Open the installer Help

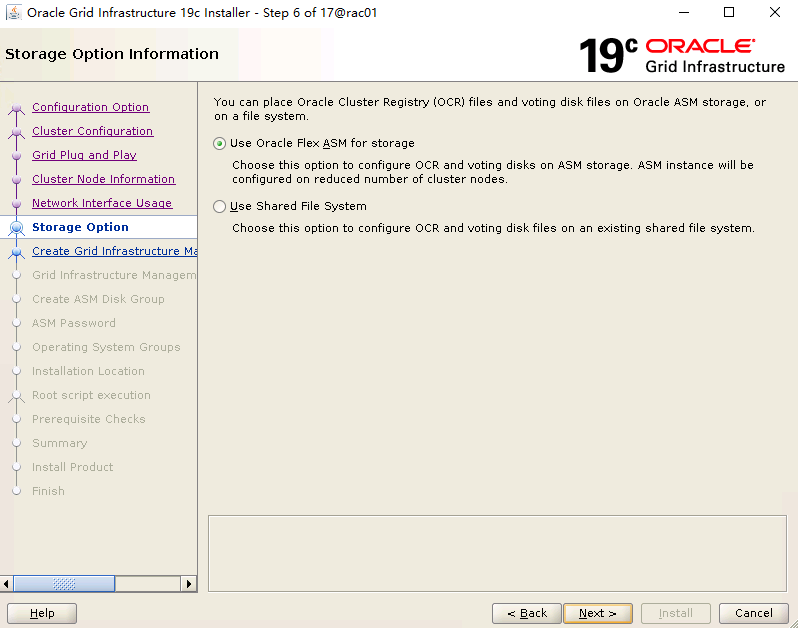[x=42, y=613]
